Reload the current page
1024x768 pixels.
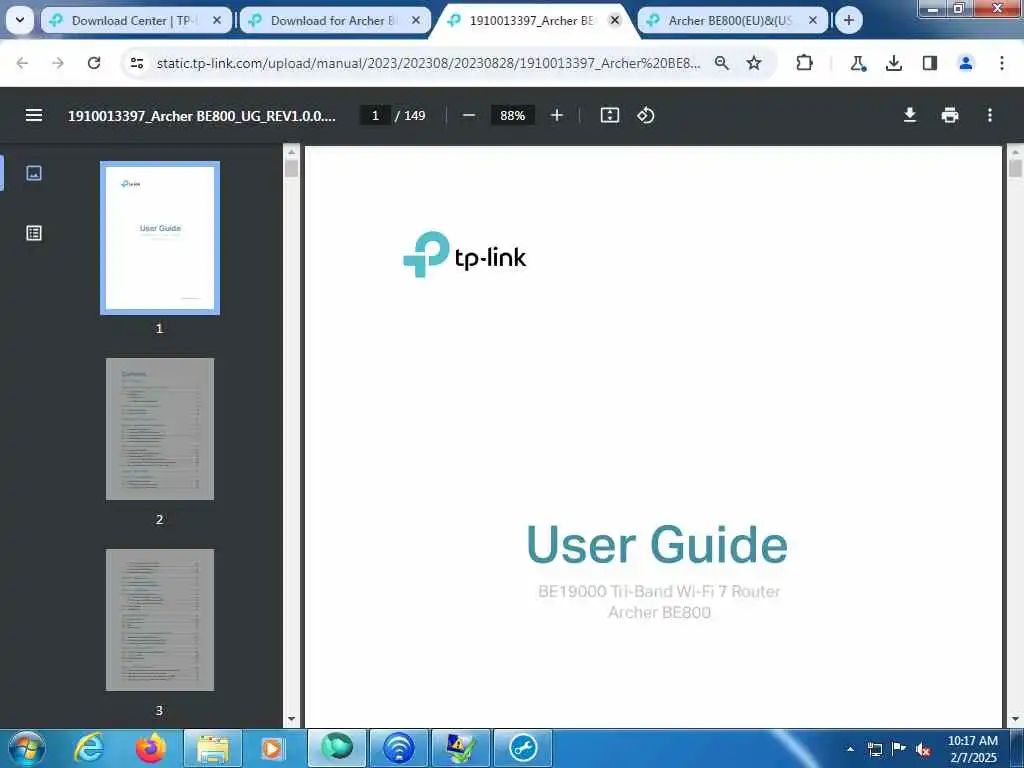pos(94,63)
